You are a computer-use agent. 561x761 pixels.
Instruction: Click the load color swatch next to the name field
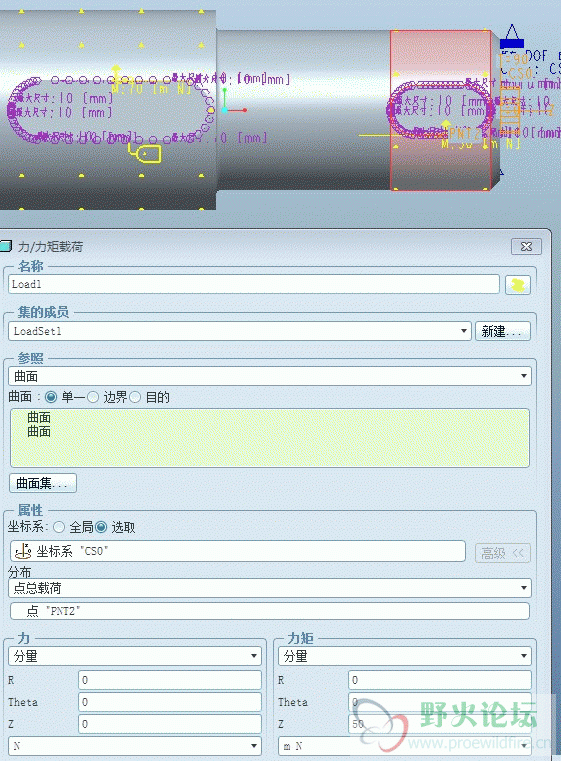pos(517,285)
